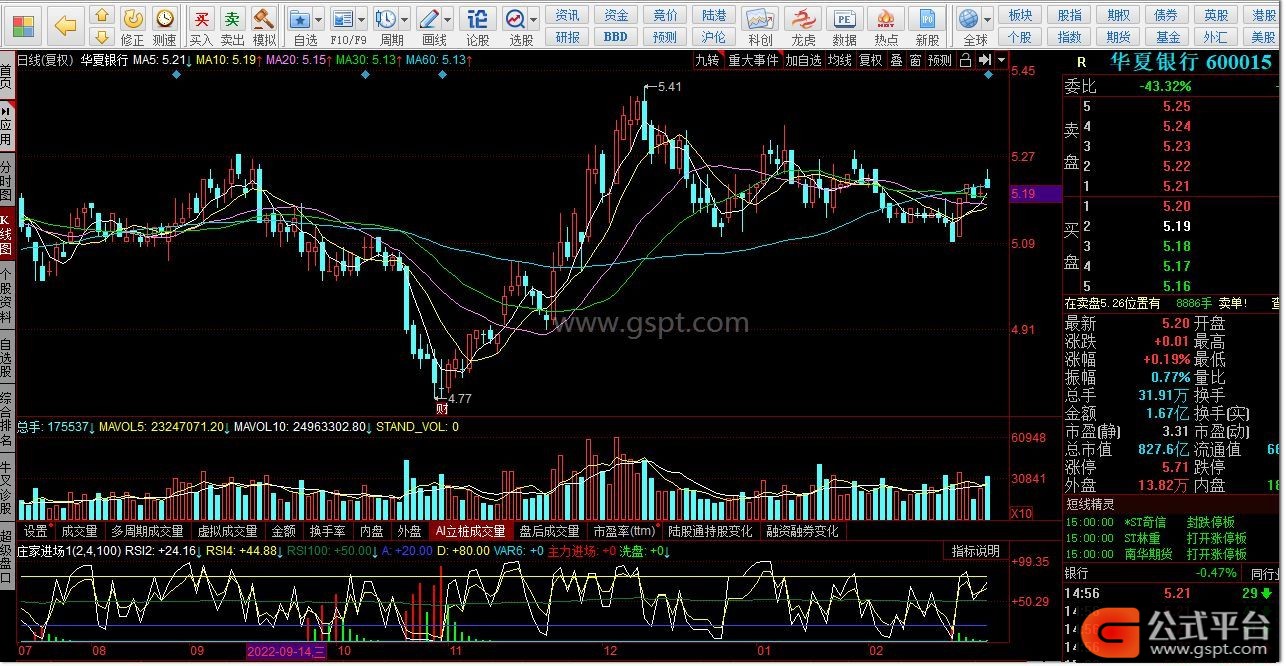Expand the F10/F9 dropdown arrow
Image resolution: width=1286 pixels, height=666 pixels.
click(364, 20)
